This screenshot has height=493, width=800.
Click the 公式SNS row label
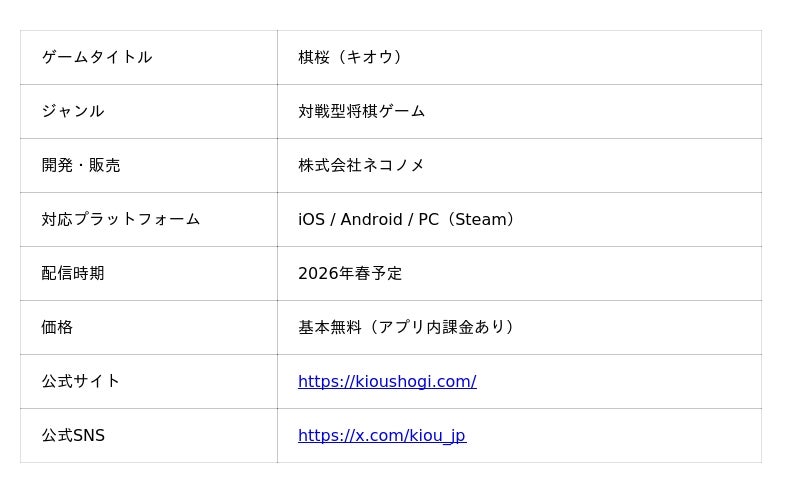(73, 435)
